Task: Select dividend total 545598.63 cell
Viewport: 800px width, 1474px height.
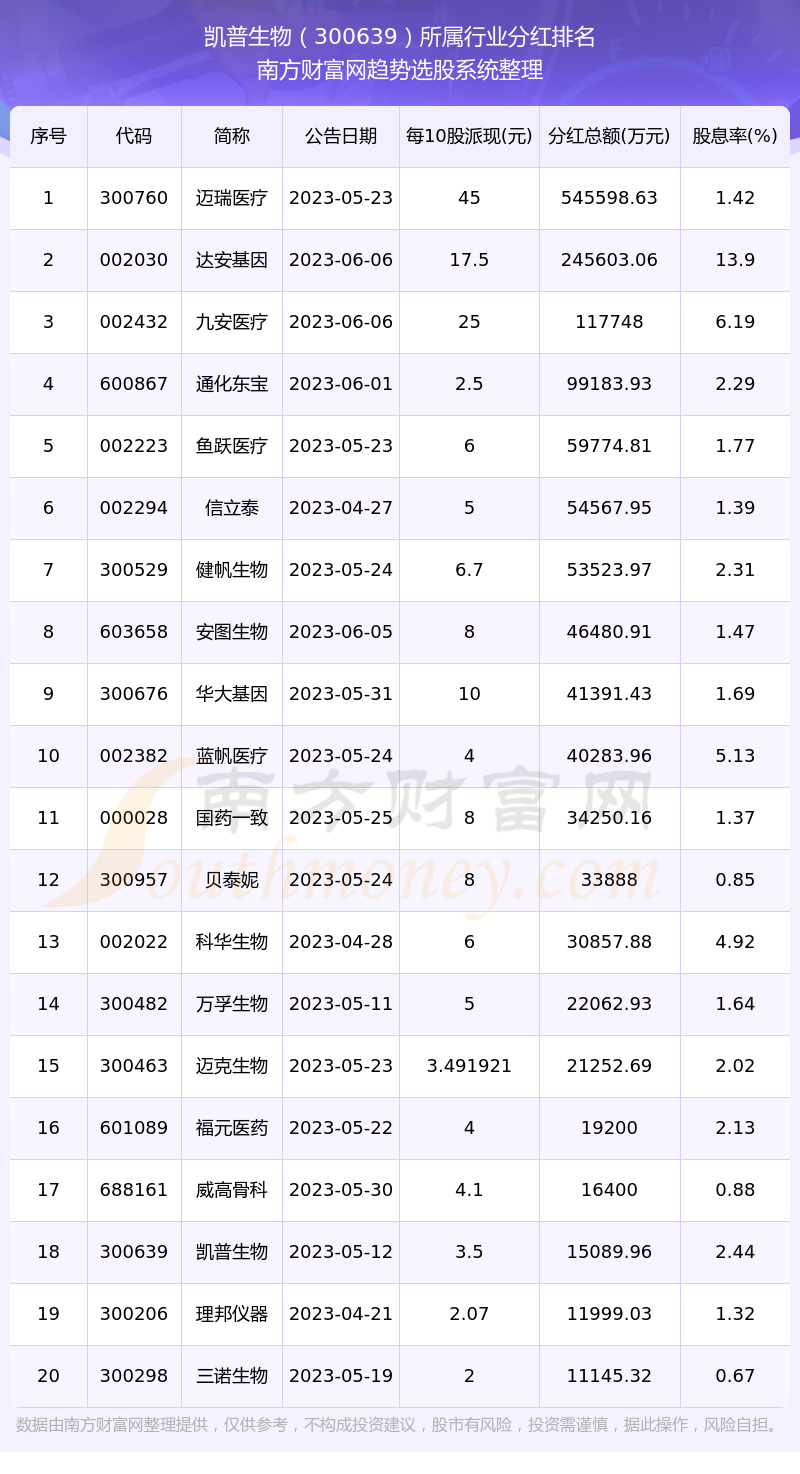Action: [609, 198]
